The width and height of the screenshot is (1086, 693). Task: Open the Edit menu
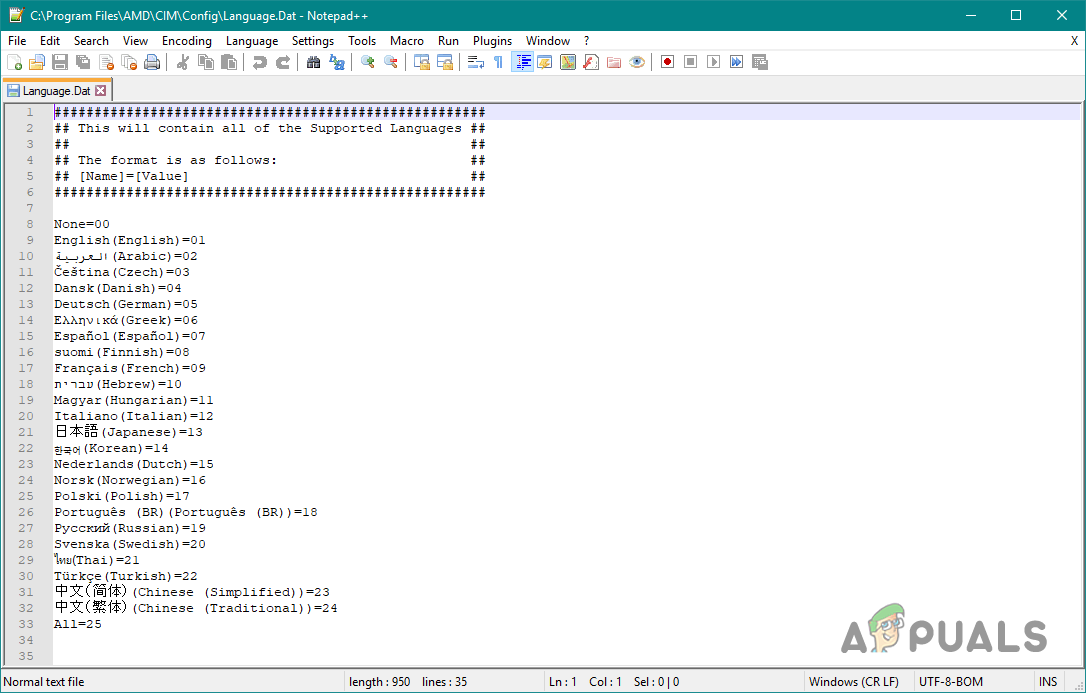pyautogui.click(x=50, y=41)
